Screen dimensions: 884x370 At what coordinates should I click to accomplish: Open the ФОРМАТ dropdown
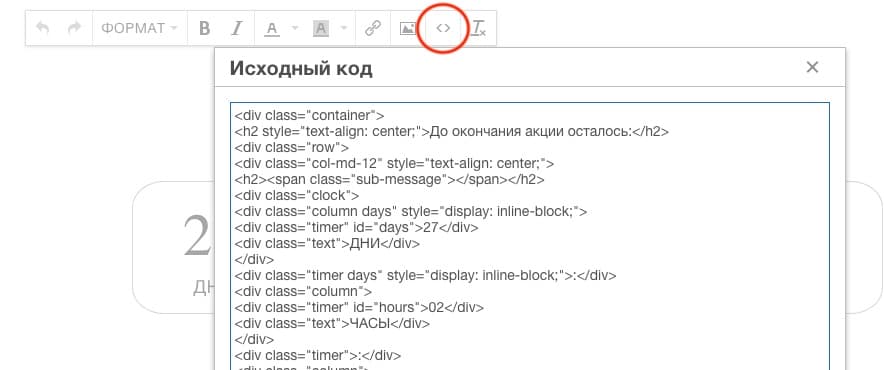139,28
